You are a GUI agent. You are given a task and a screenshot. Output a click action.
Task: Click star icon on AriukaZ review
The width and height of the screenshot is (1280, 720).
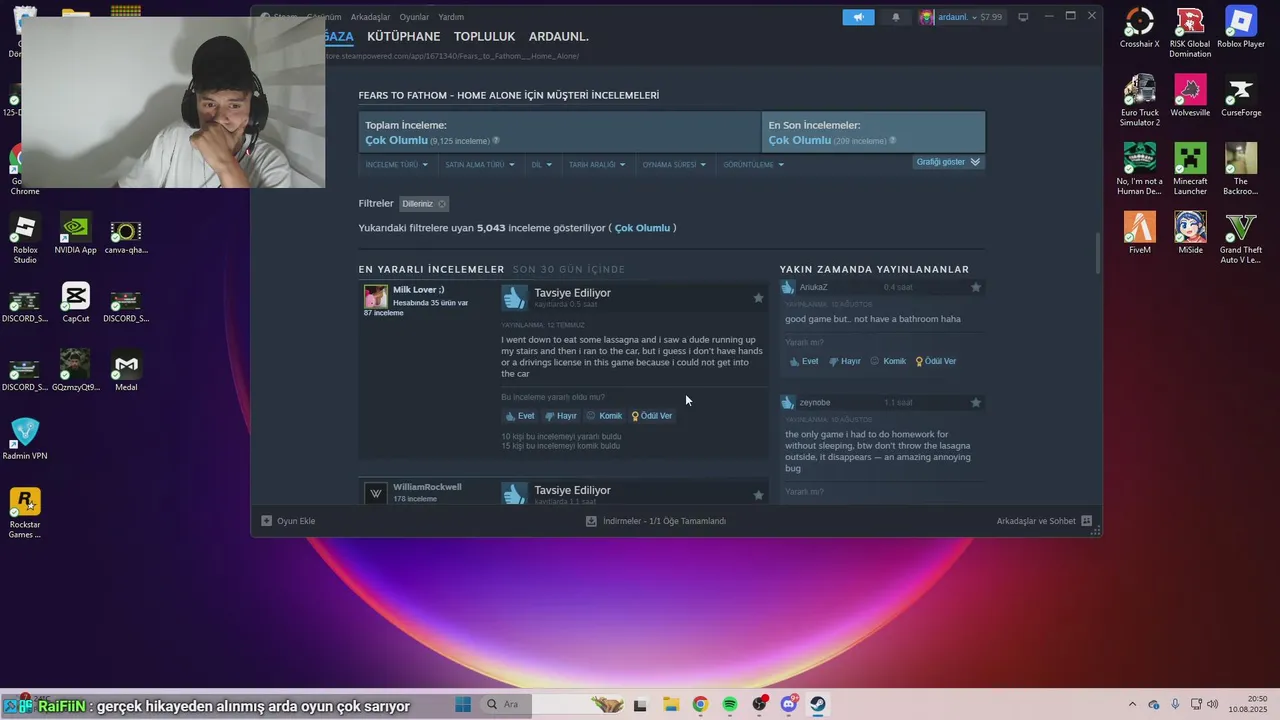[976, 287]
